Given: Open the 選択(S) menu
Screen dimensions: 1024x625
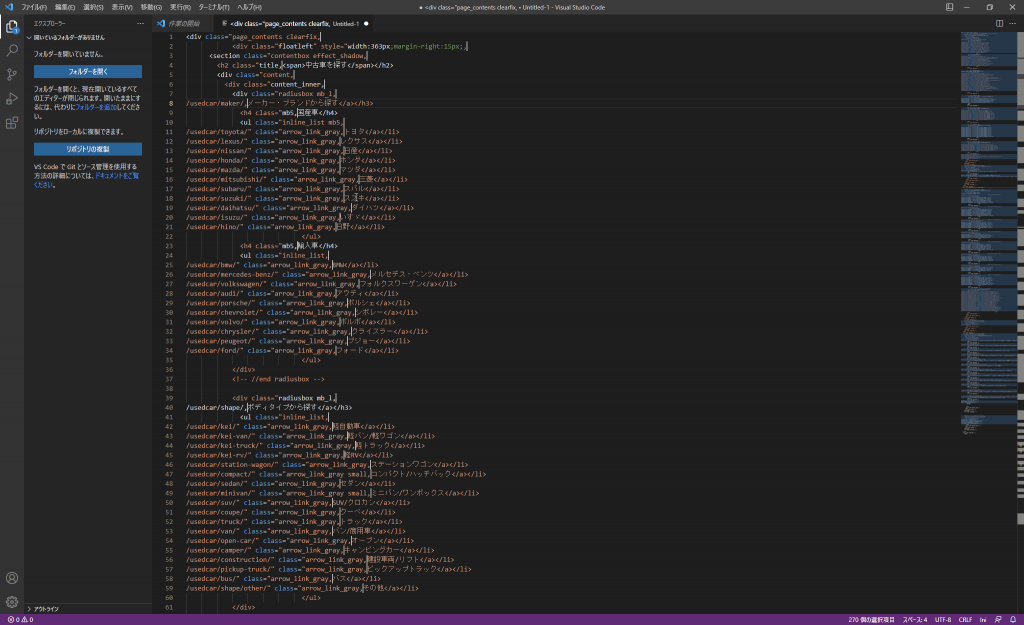Looking at the screenshot, I should coord(93,7).
